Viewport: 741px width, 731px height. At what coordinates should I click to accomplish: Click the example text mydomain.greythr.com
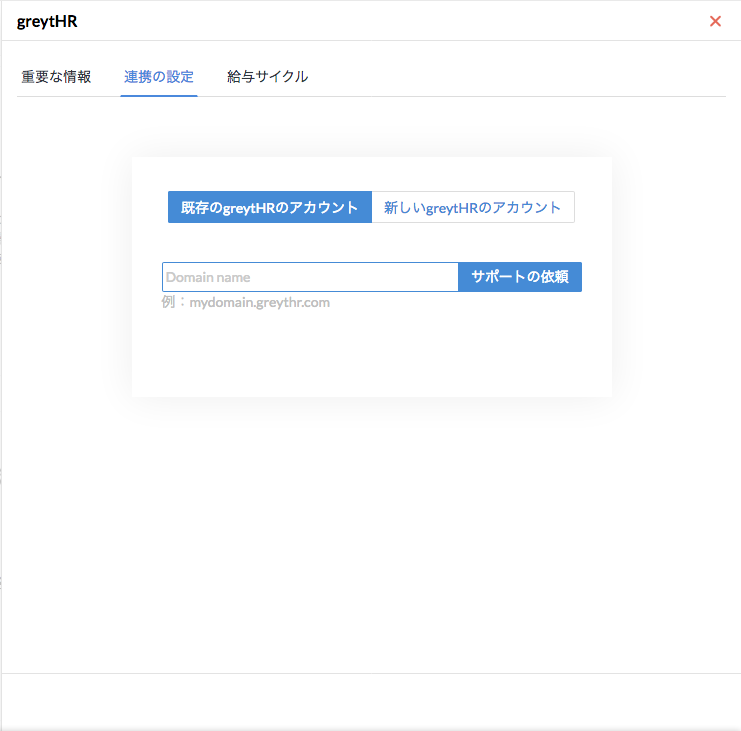click(x=259, y=302)
